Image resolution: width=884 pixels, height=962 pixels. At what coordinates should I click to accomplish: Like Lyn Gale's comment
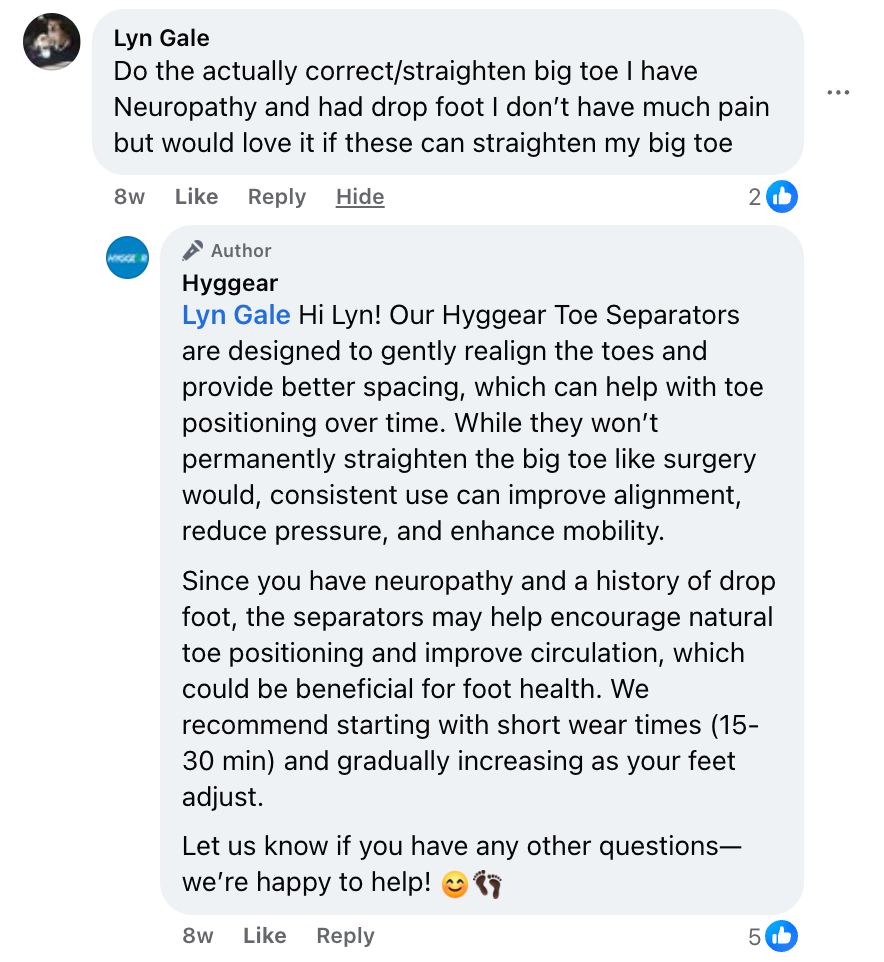196,197
